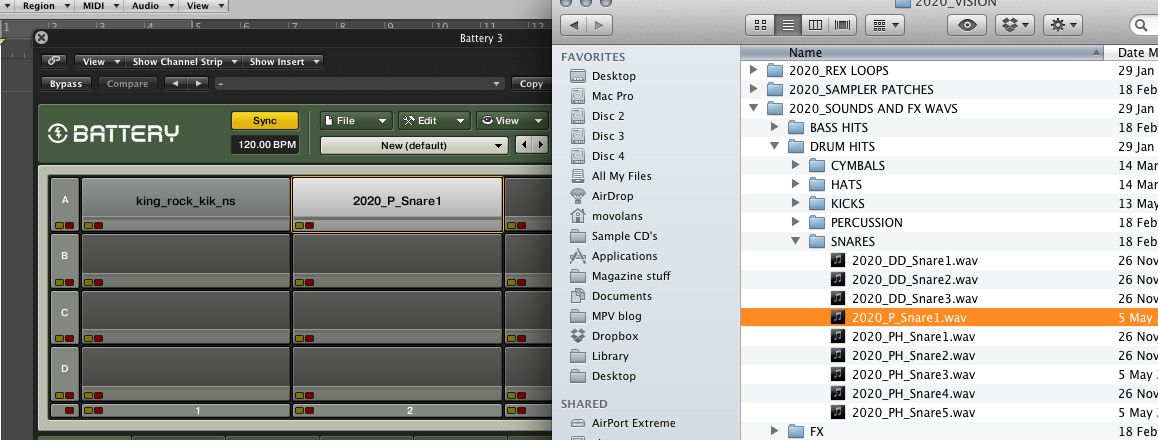
Task: Open the plugin preset name field
Action: coord(360,83)
